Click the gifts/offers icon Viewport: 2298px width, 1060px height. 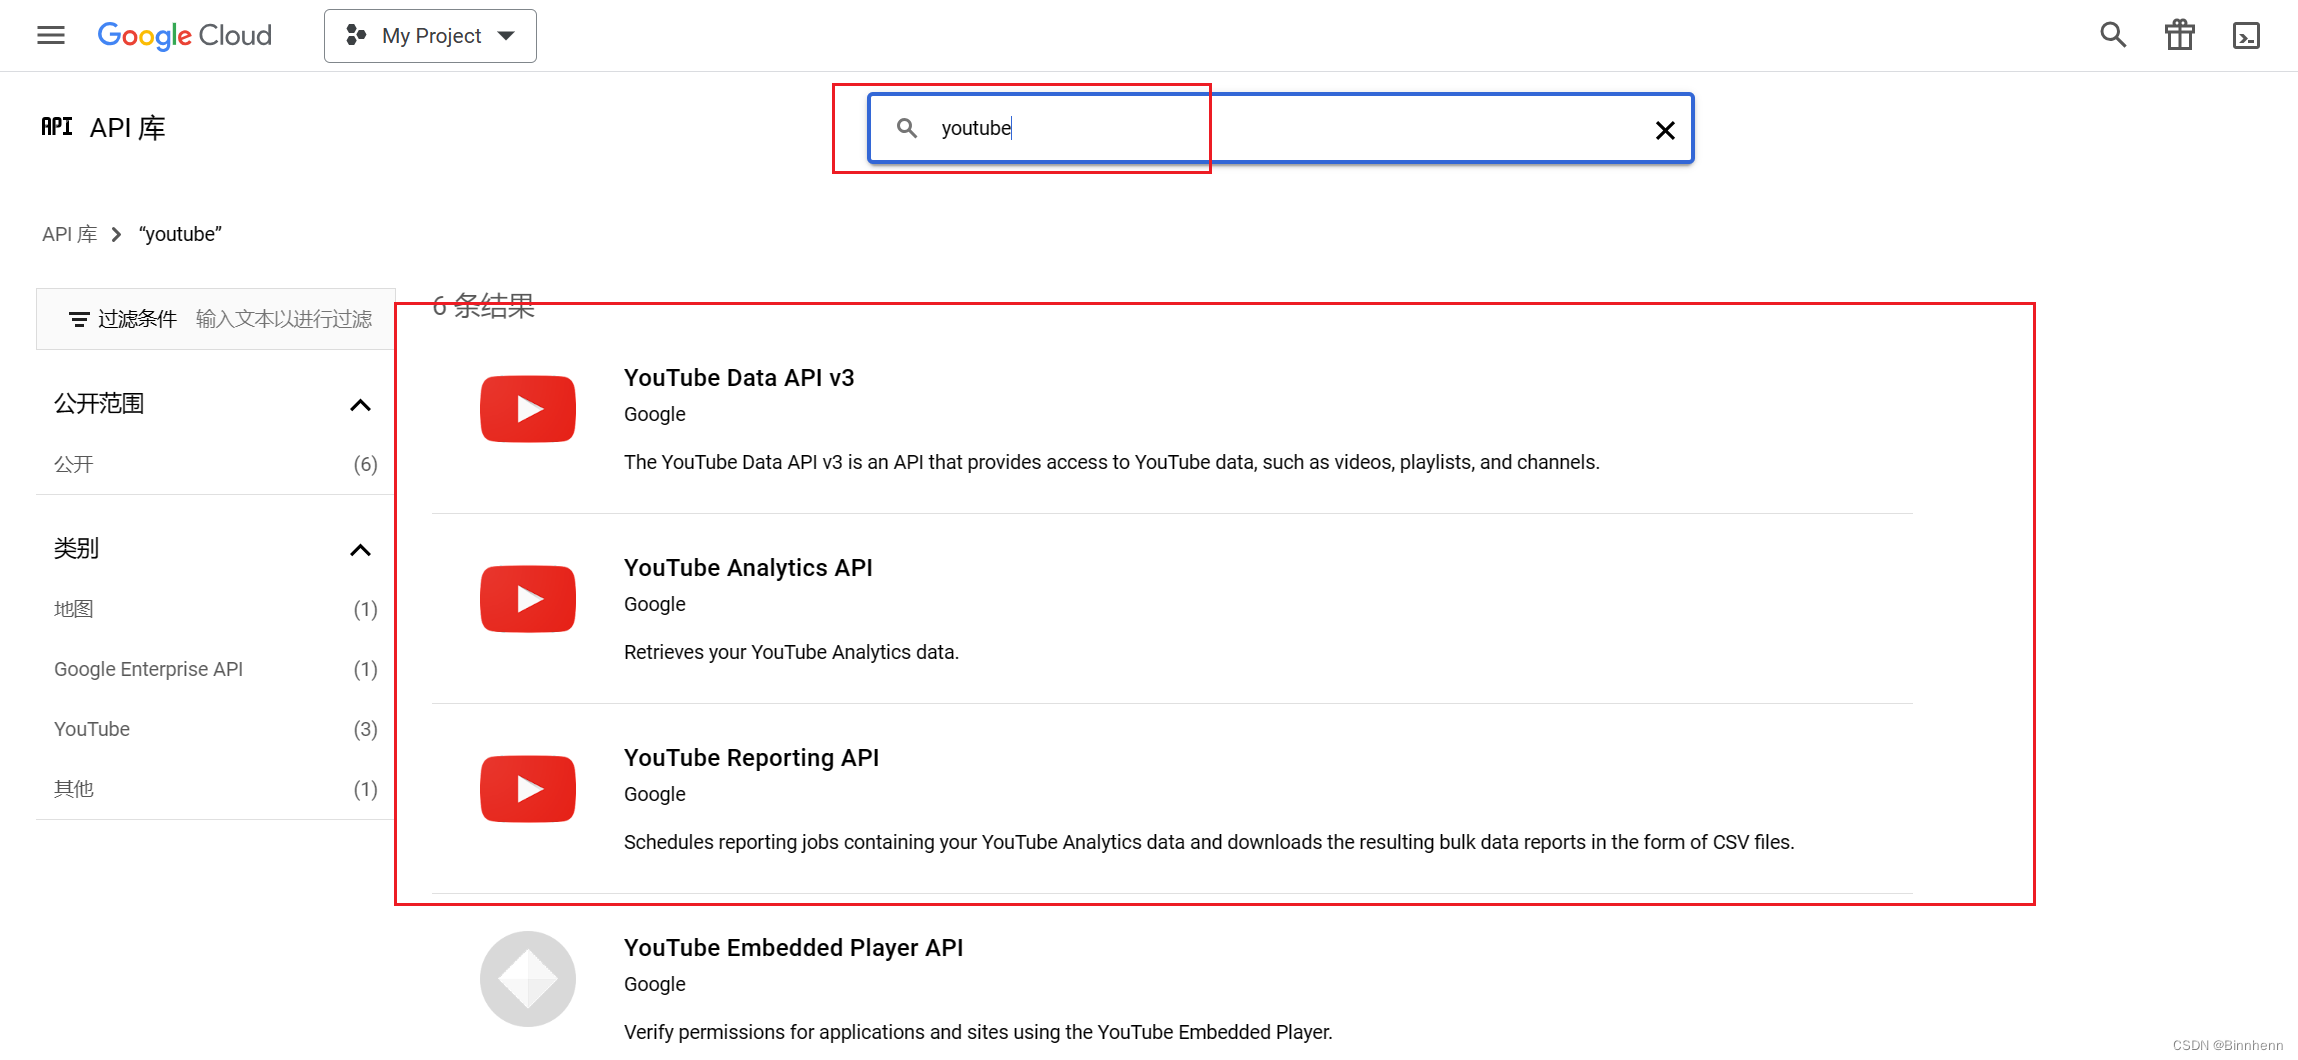[2179, 34]
